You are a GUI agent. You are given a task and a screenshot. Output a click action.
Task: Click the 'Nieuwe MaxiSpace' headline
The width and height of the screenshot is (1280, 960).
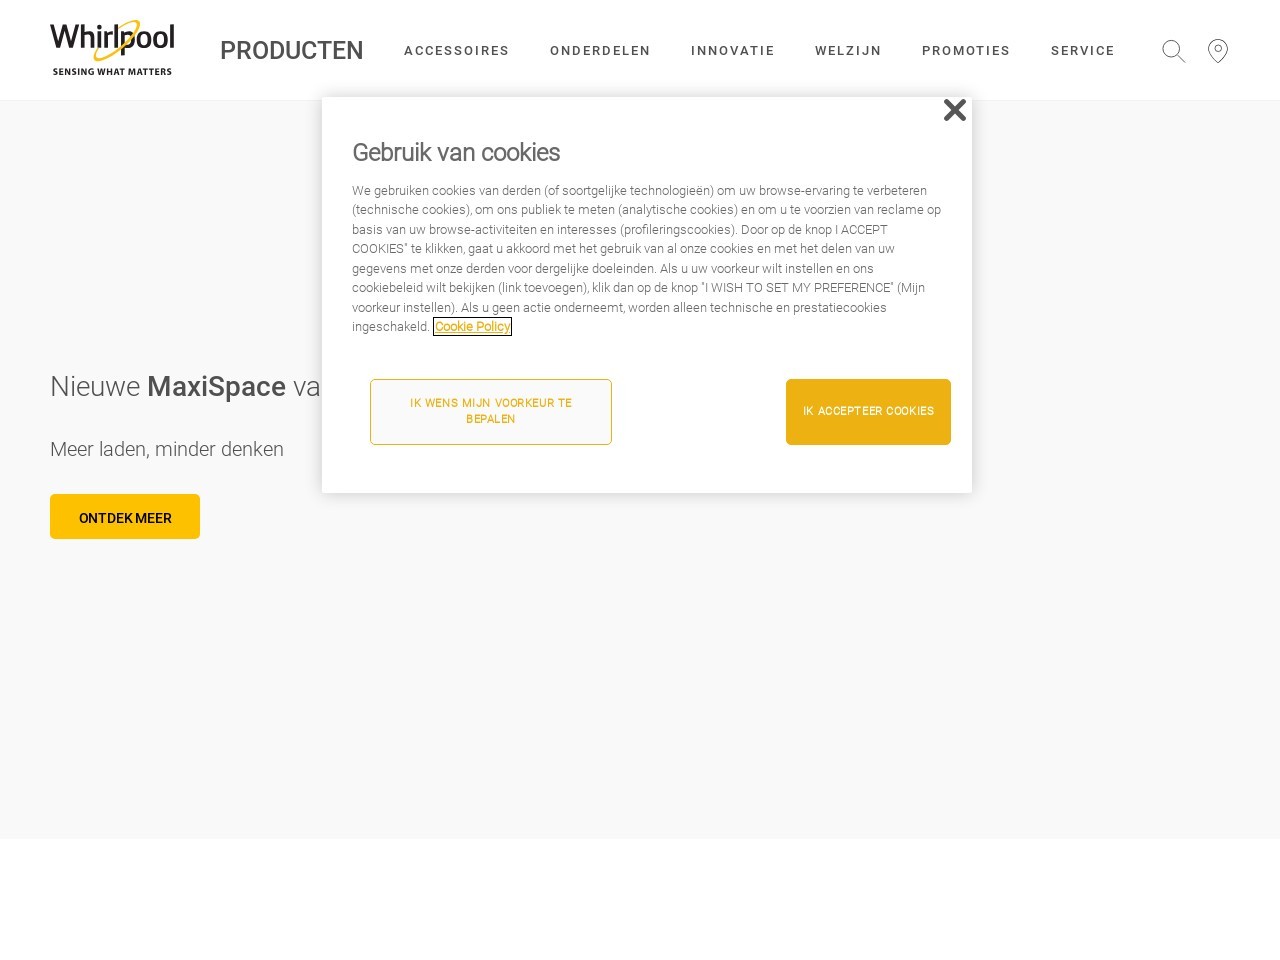pos(185,387)
